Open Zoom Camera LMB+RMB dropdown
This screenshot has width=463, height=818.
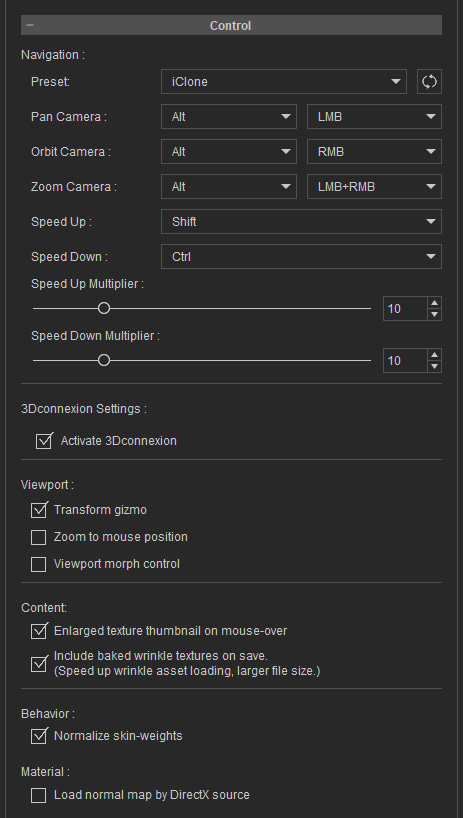click(374, 187)
